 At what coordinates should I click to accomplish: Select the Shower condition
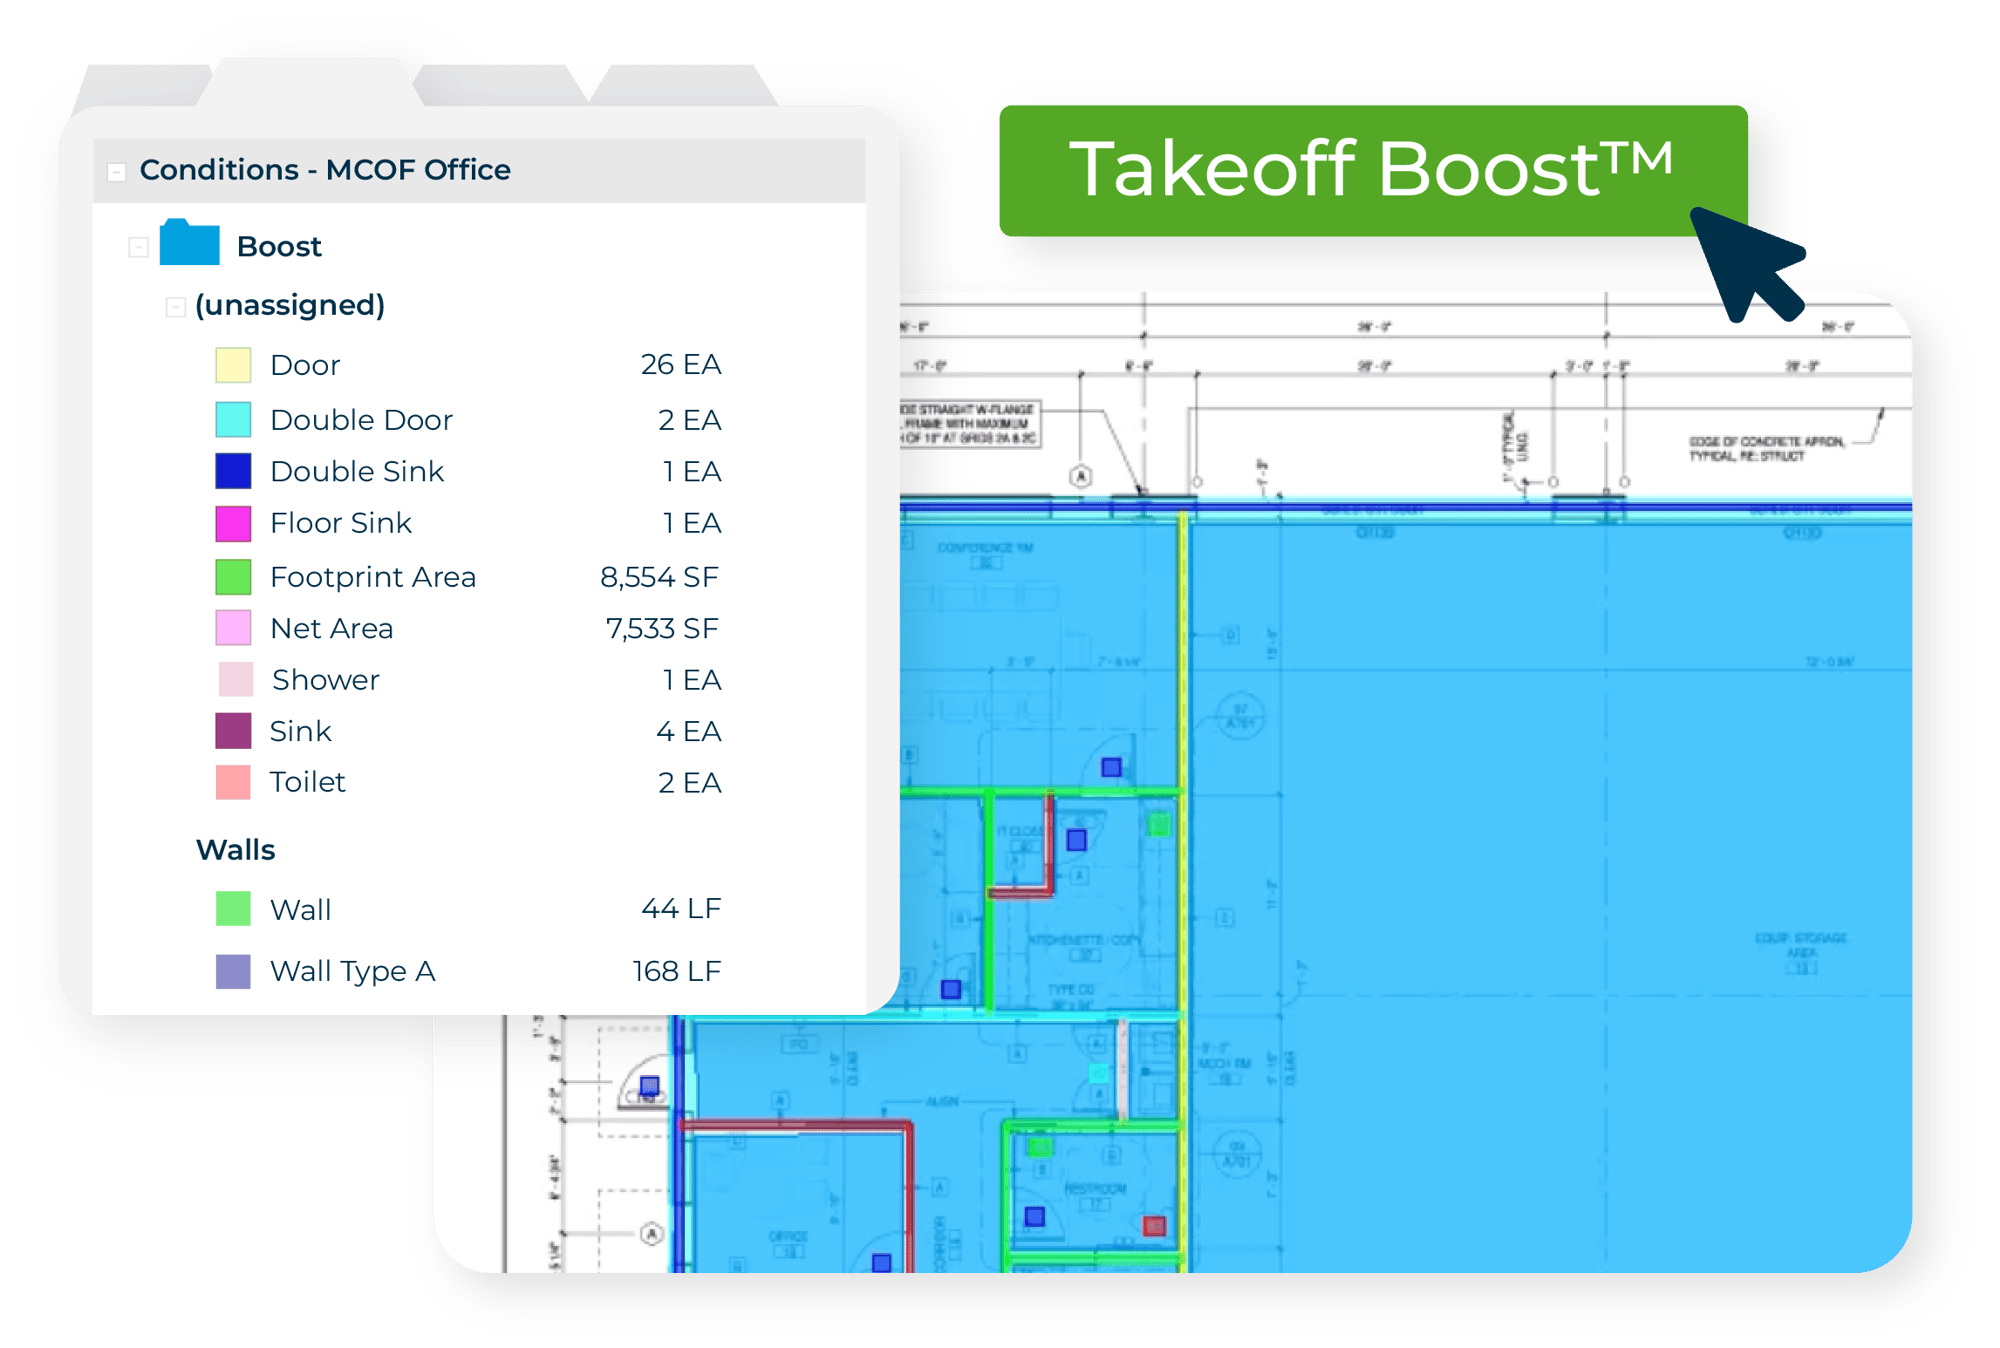(468, 680)
